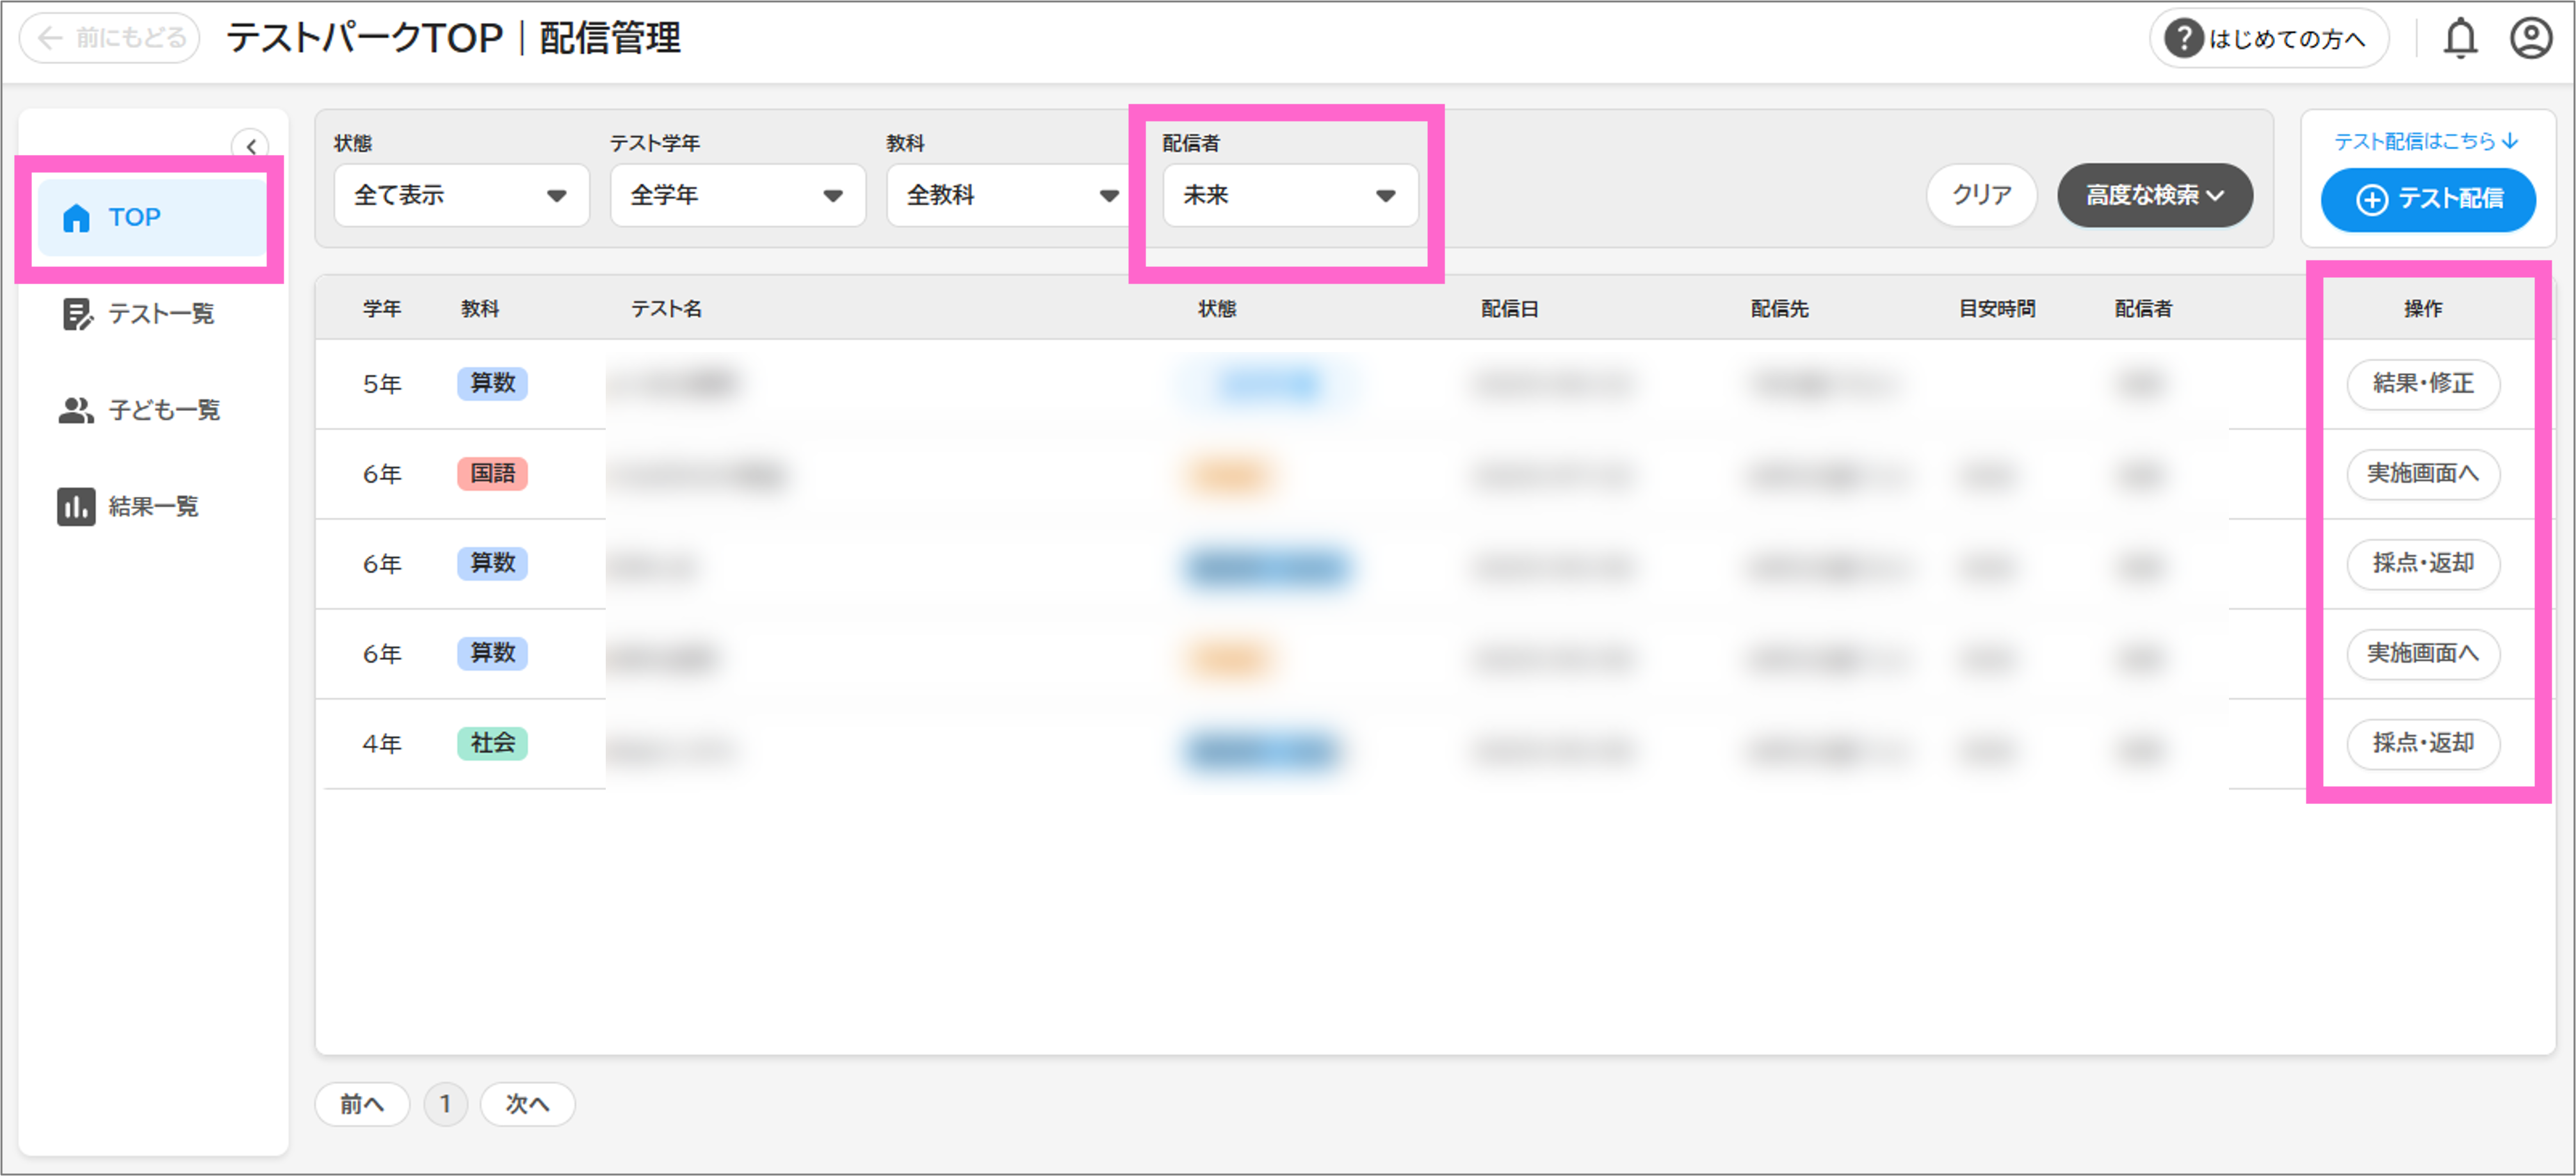Click the 結果一覧 bar chart icon
This screenshot has width=2576, height=1176.
point(76,507)
